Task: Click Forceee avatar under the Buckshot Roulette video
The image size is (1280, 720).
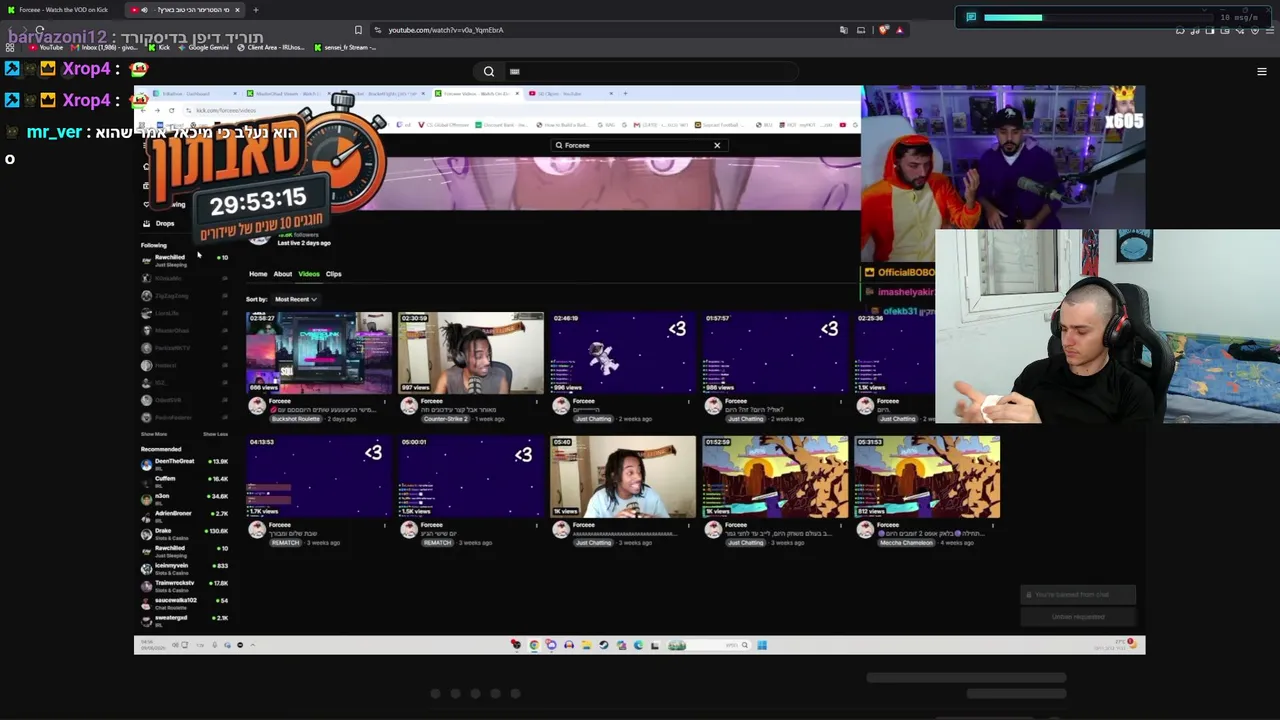Action: pyautogui.click(x=257, y=406)
